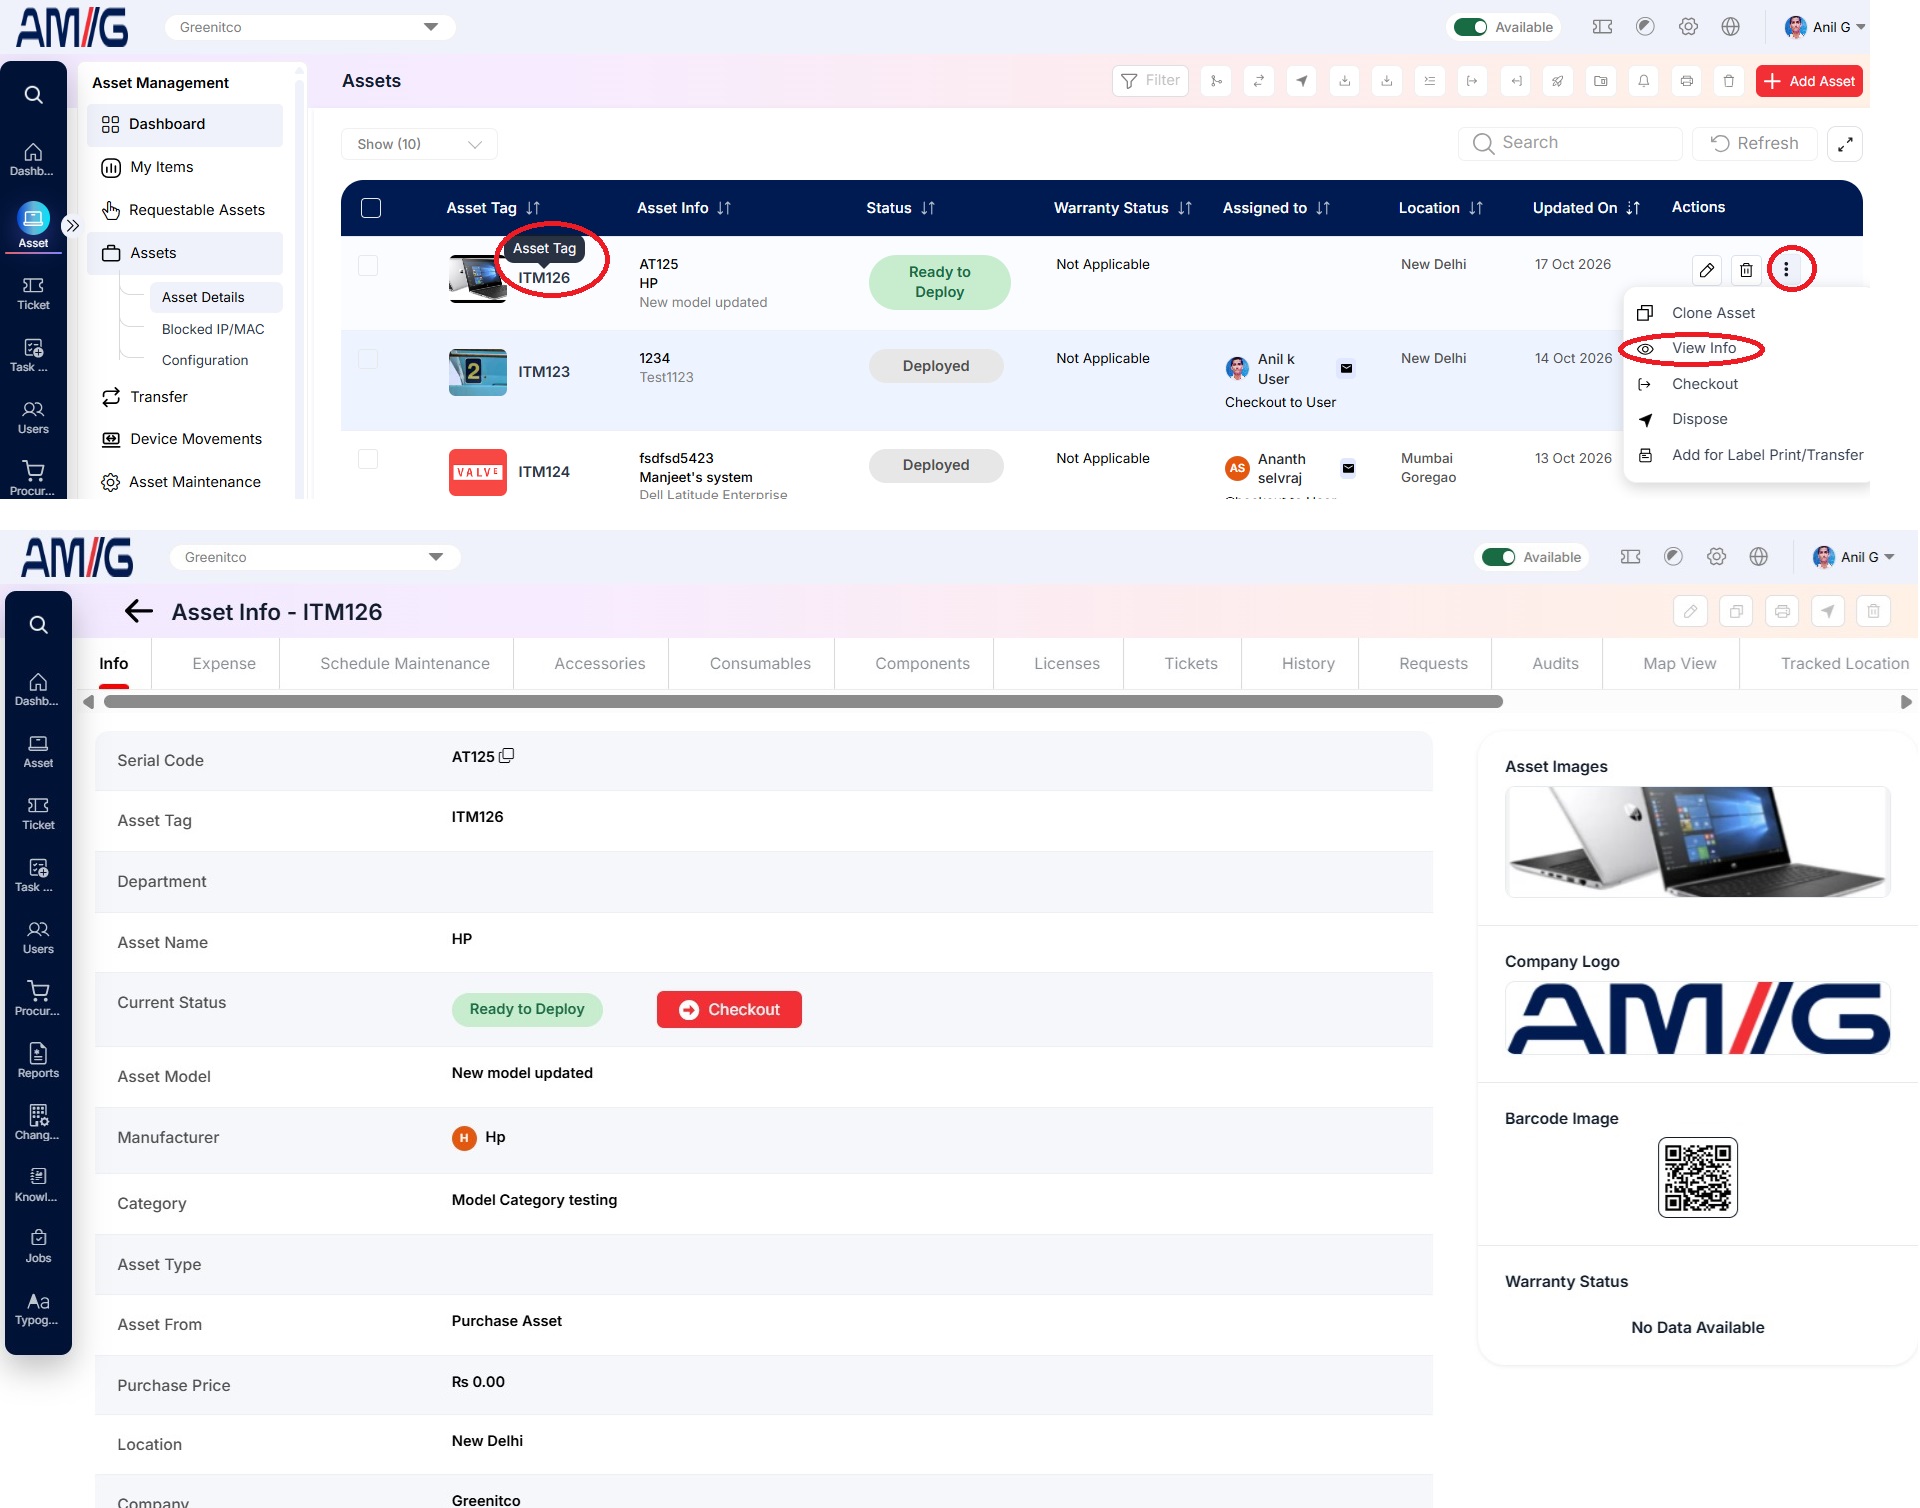Click the clone icon in Asset Info header
1920x1508 pixels.
click(1736, 611)
